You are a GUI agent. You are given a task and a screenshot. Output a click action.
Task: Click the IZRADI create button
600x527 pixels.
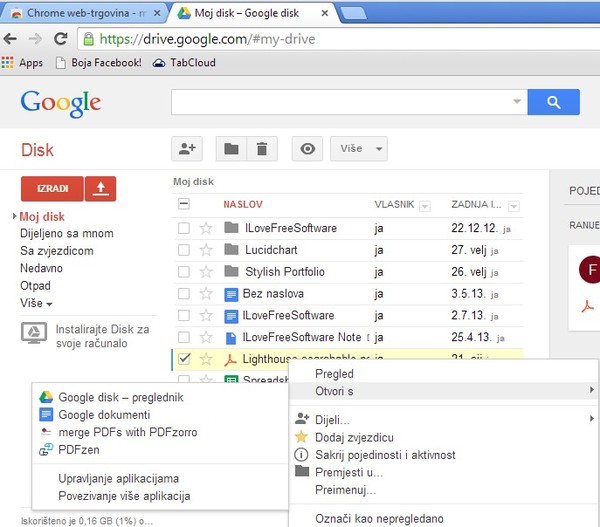click(52, 189)
